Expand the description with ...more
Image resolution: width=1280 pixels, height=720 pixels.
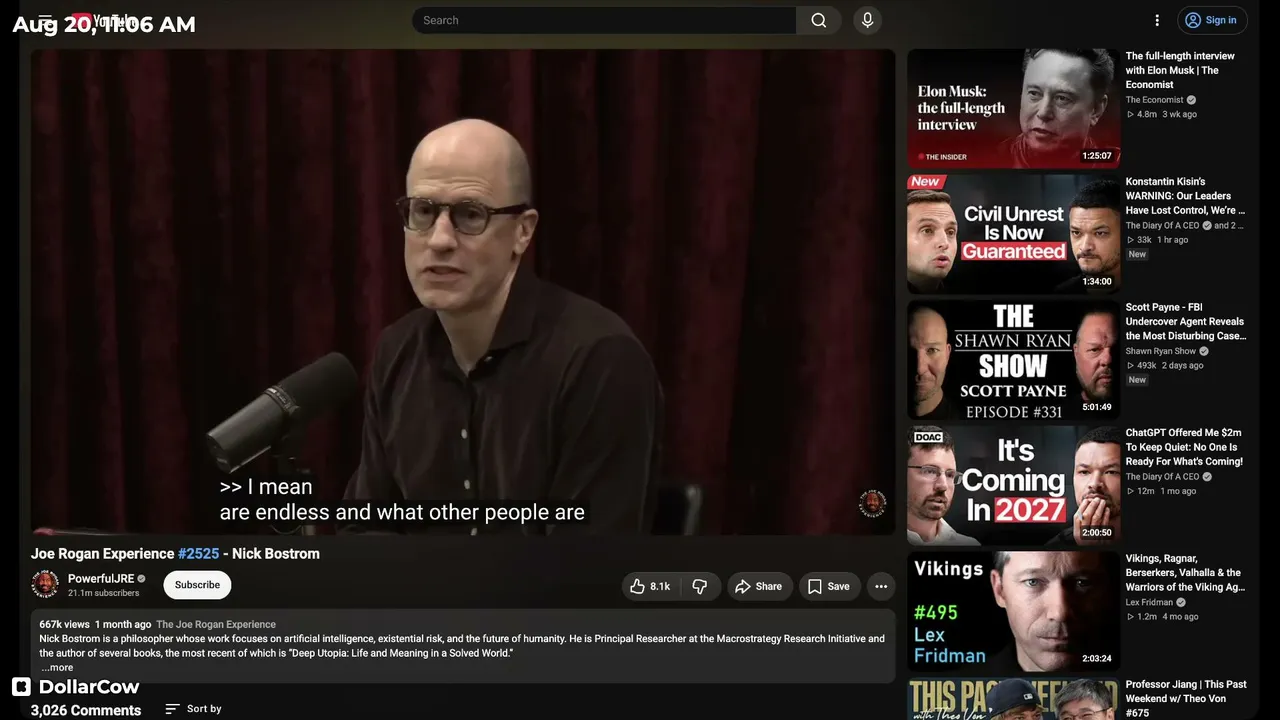[x=57, y=667]
